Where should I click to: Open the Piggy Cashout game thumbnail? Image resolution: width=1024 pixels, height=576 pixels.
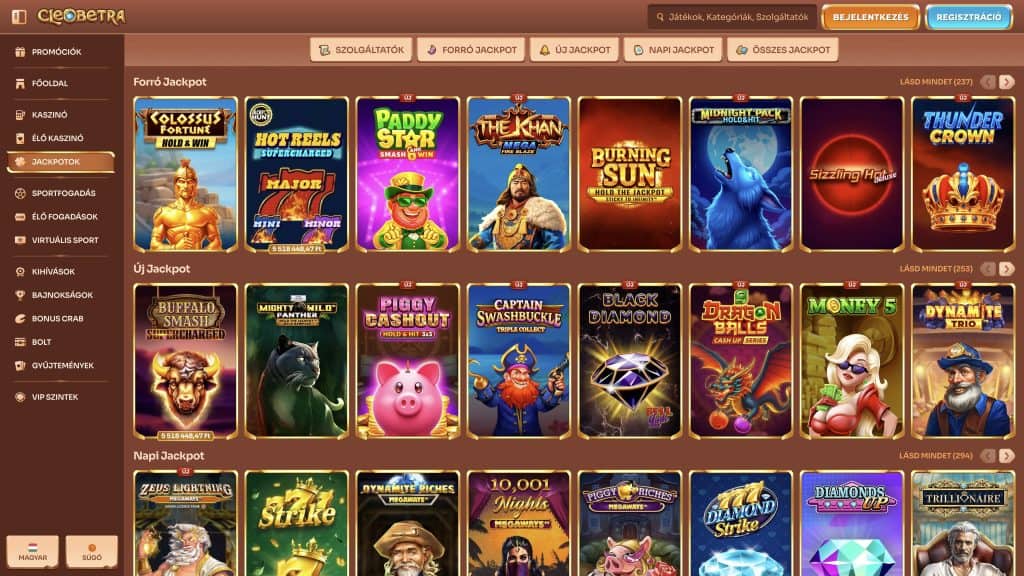[408, 361]
